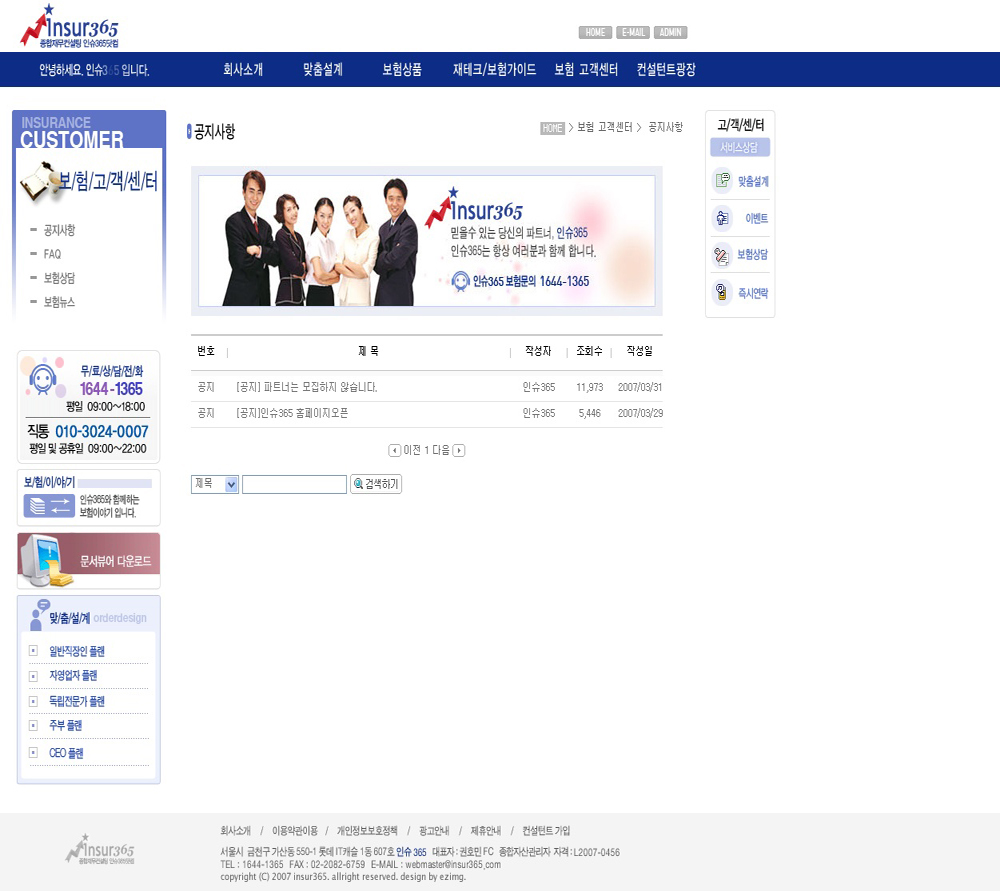Click the 맞춤설계 icon in right sidebar
This screenshot has height=891, width=1000.
point(722,181)
